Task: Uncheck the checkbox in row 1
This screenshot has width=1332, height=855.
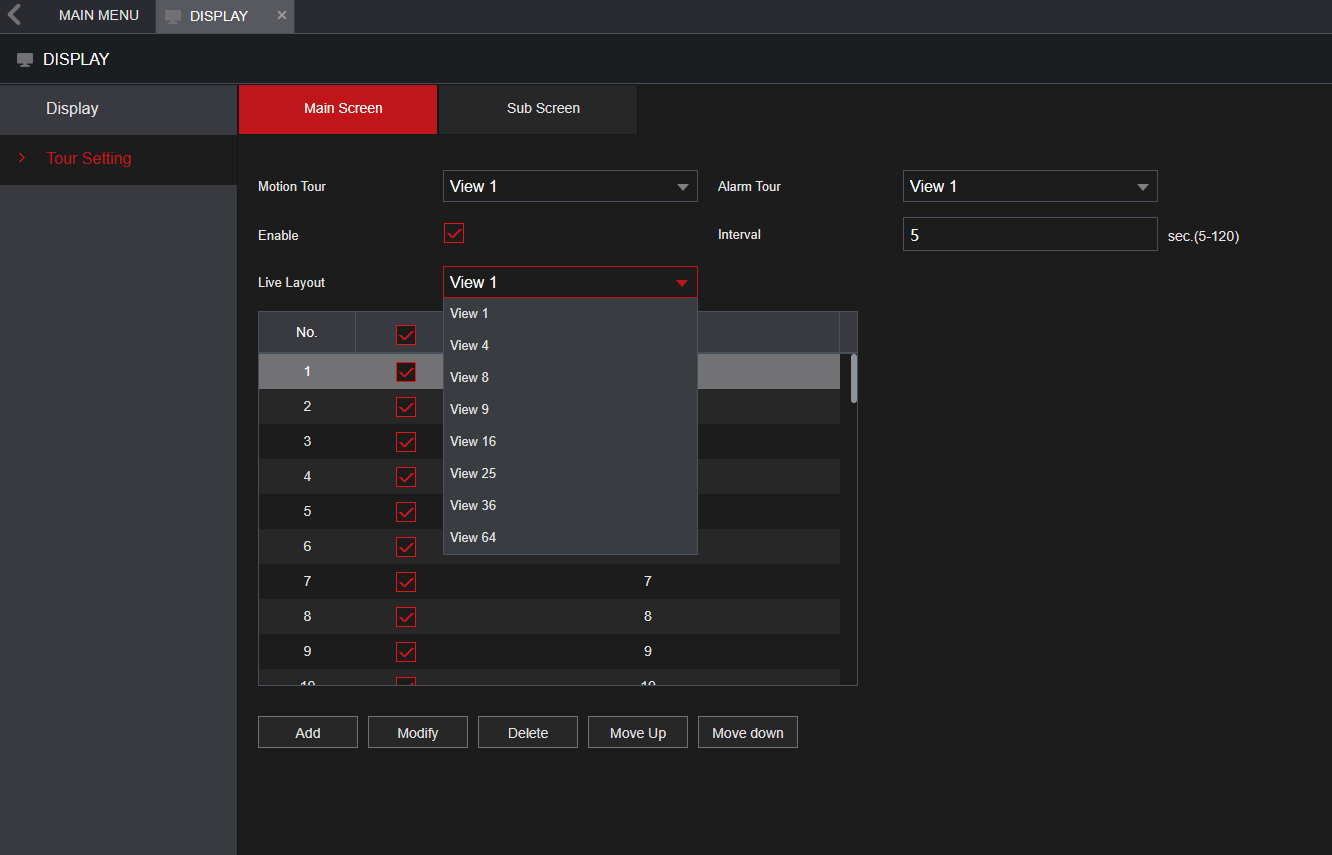Action: point(406,372)
